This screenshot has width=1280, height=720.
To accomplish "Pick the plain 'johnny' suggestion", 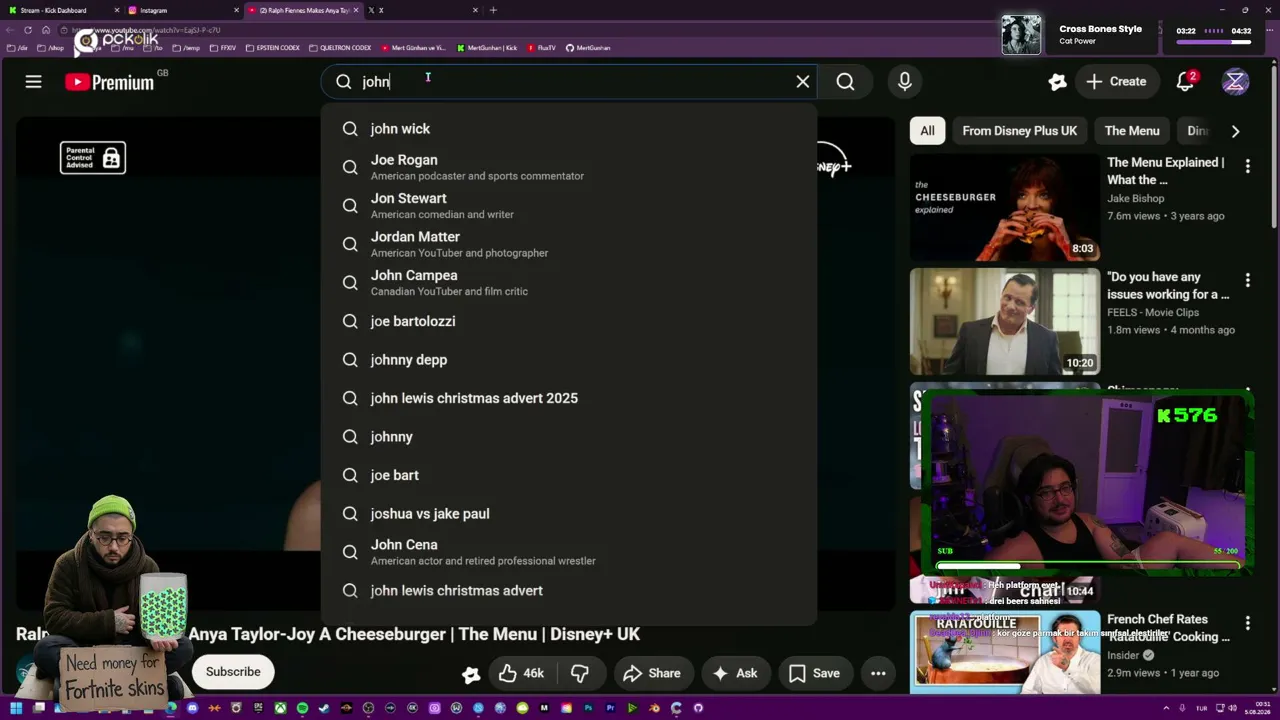I will pyautogui.click(x=568, y=437).
